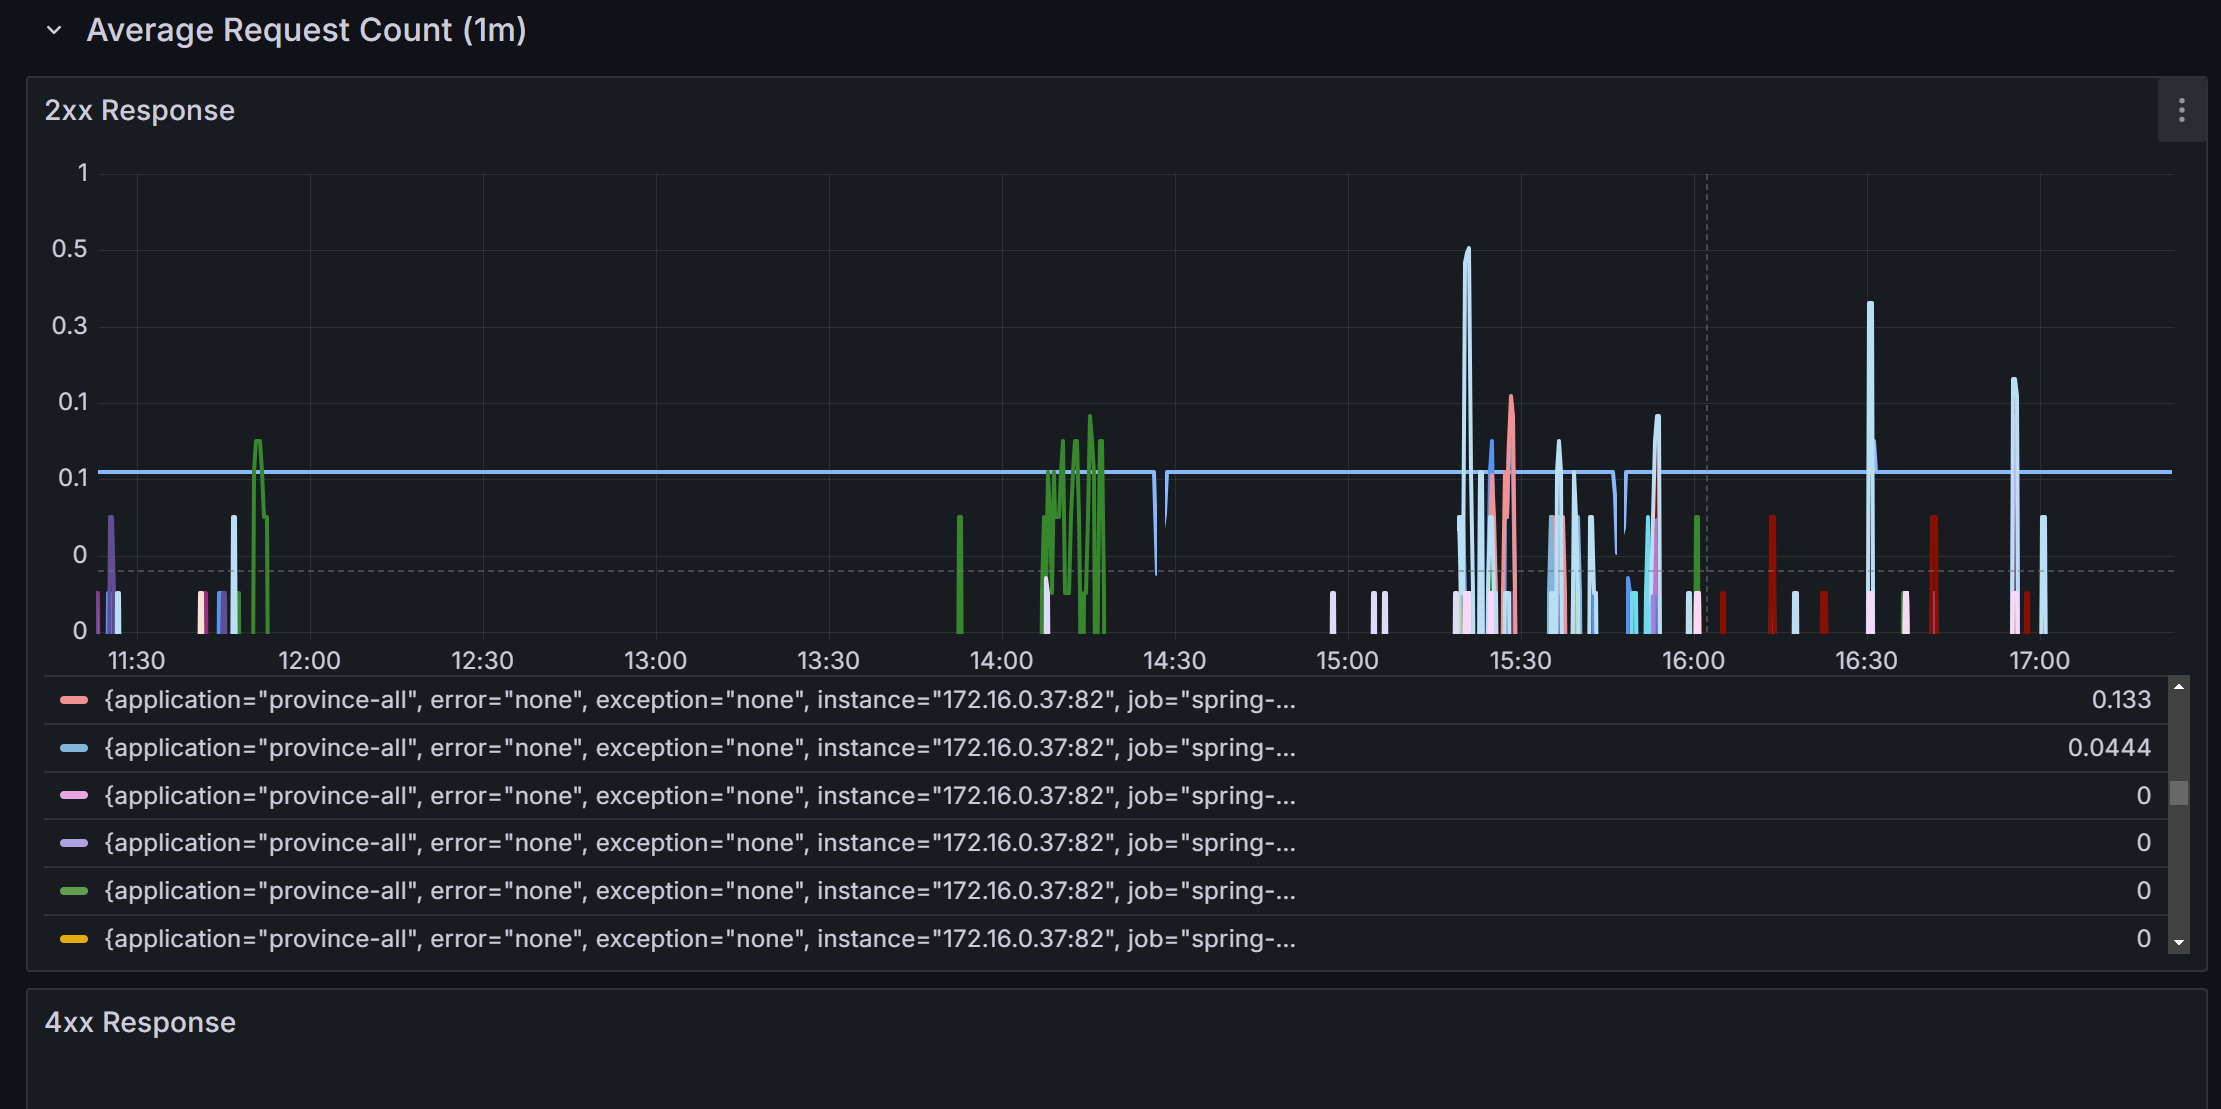The height and width of the screenshot is (1109, 2221).
Task: Toggle the series label valued 0.0444
Action: tap(700, 748)
